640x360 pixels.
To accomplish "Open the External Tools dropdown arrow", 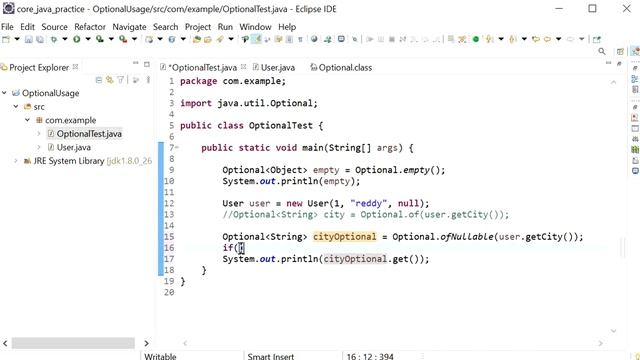I will (134, 39).
